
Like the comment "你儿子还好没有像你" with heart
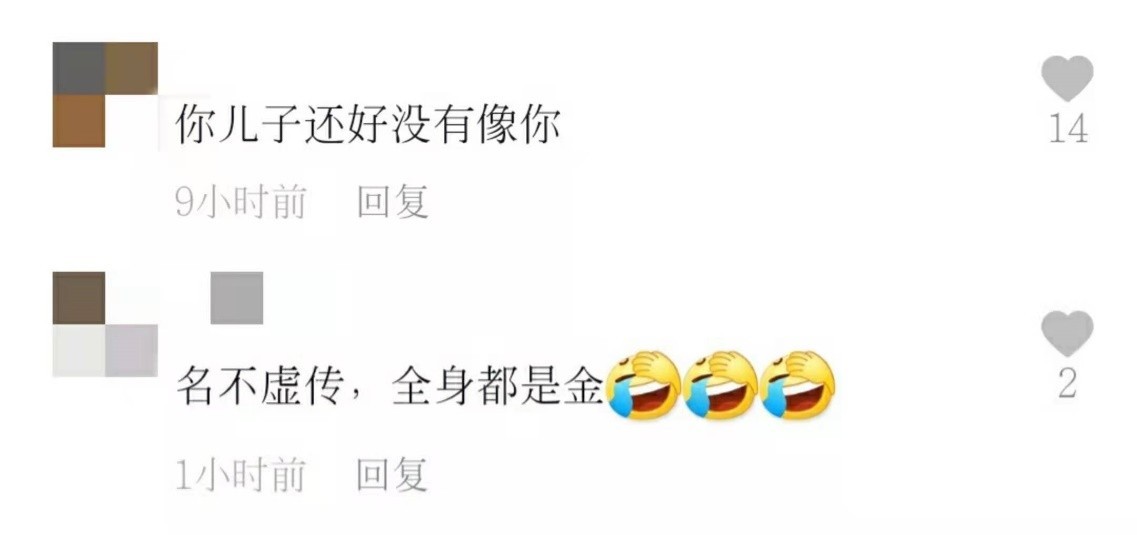pyautogui.click(x=1067, y=78)
